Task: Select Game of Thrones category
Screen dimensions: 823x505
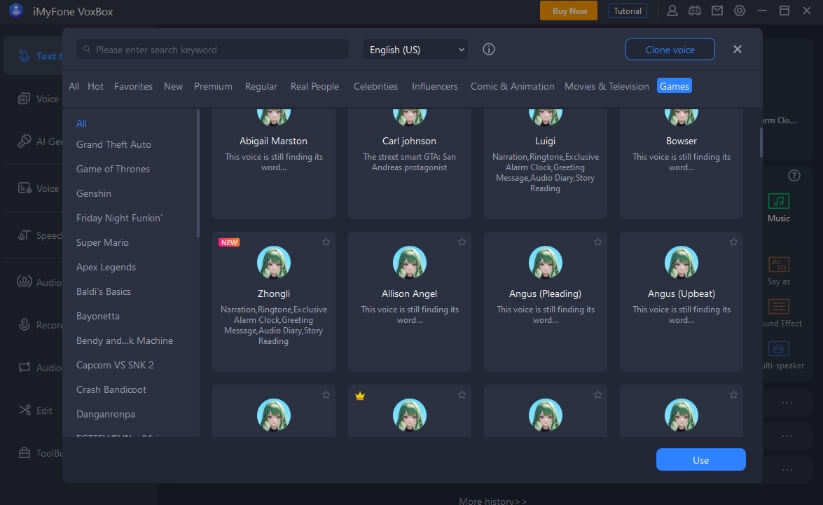Action: [x=113, y=169]
